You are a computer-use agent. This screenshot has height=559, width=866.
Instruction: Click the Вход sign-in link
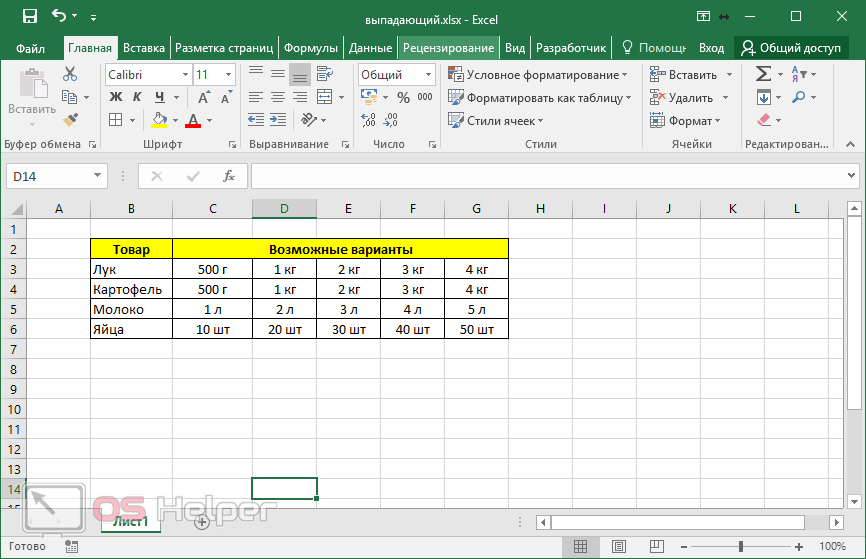(711, 47)
